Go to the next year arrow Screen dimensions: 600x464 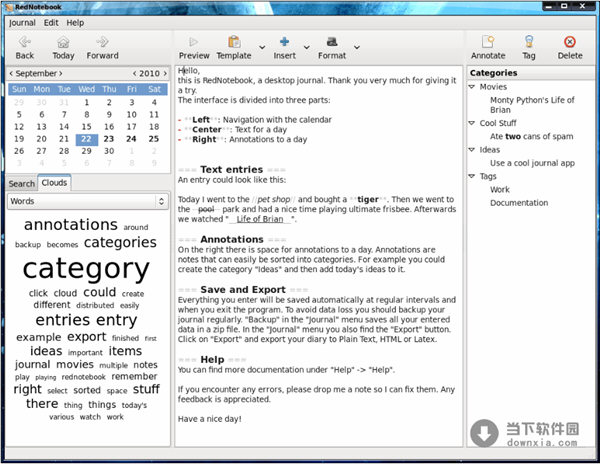[165, 73]
